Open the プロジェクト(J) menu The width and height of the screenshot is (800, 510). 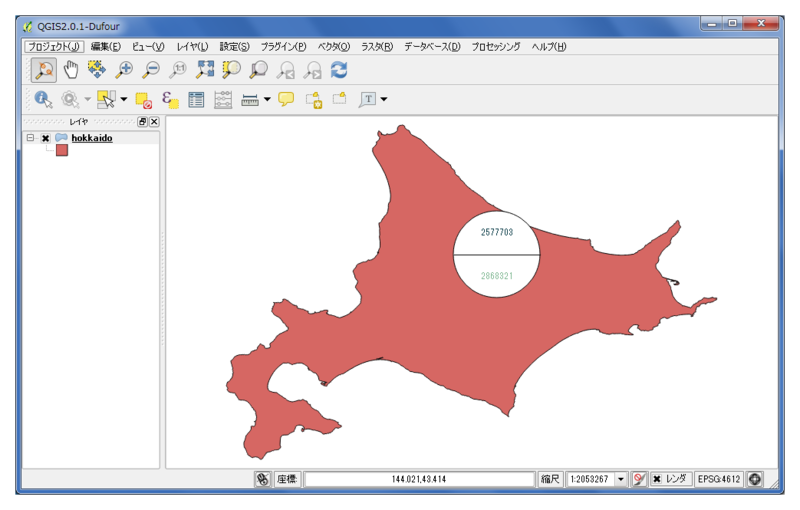tap(54, 46)
